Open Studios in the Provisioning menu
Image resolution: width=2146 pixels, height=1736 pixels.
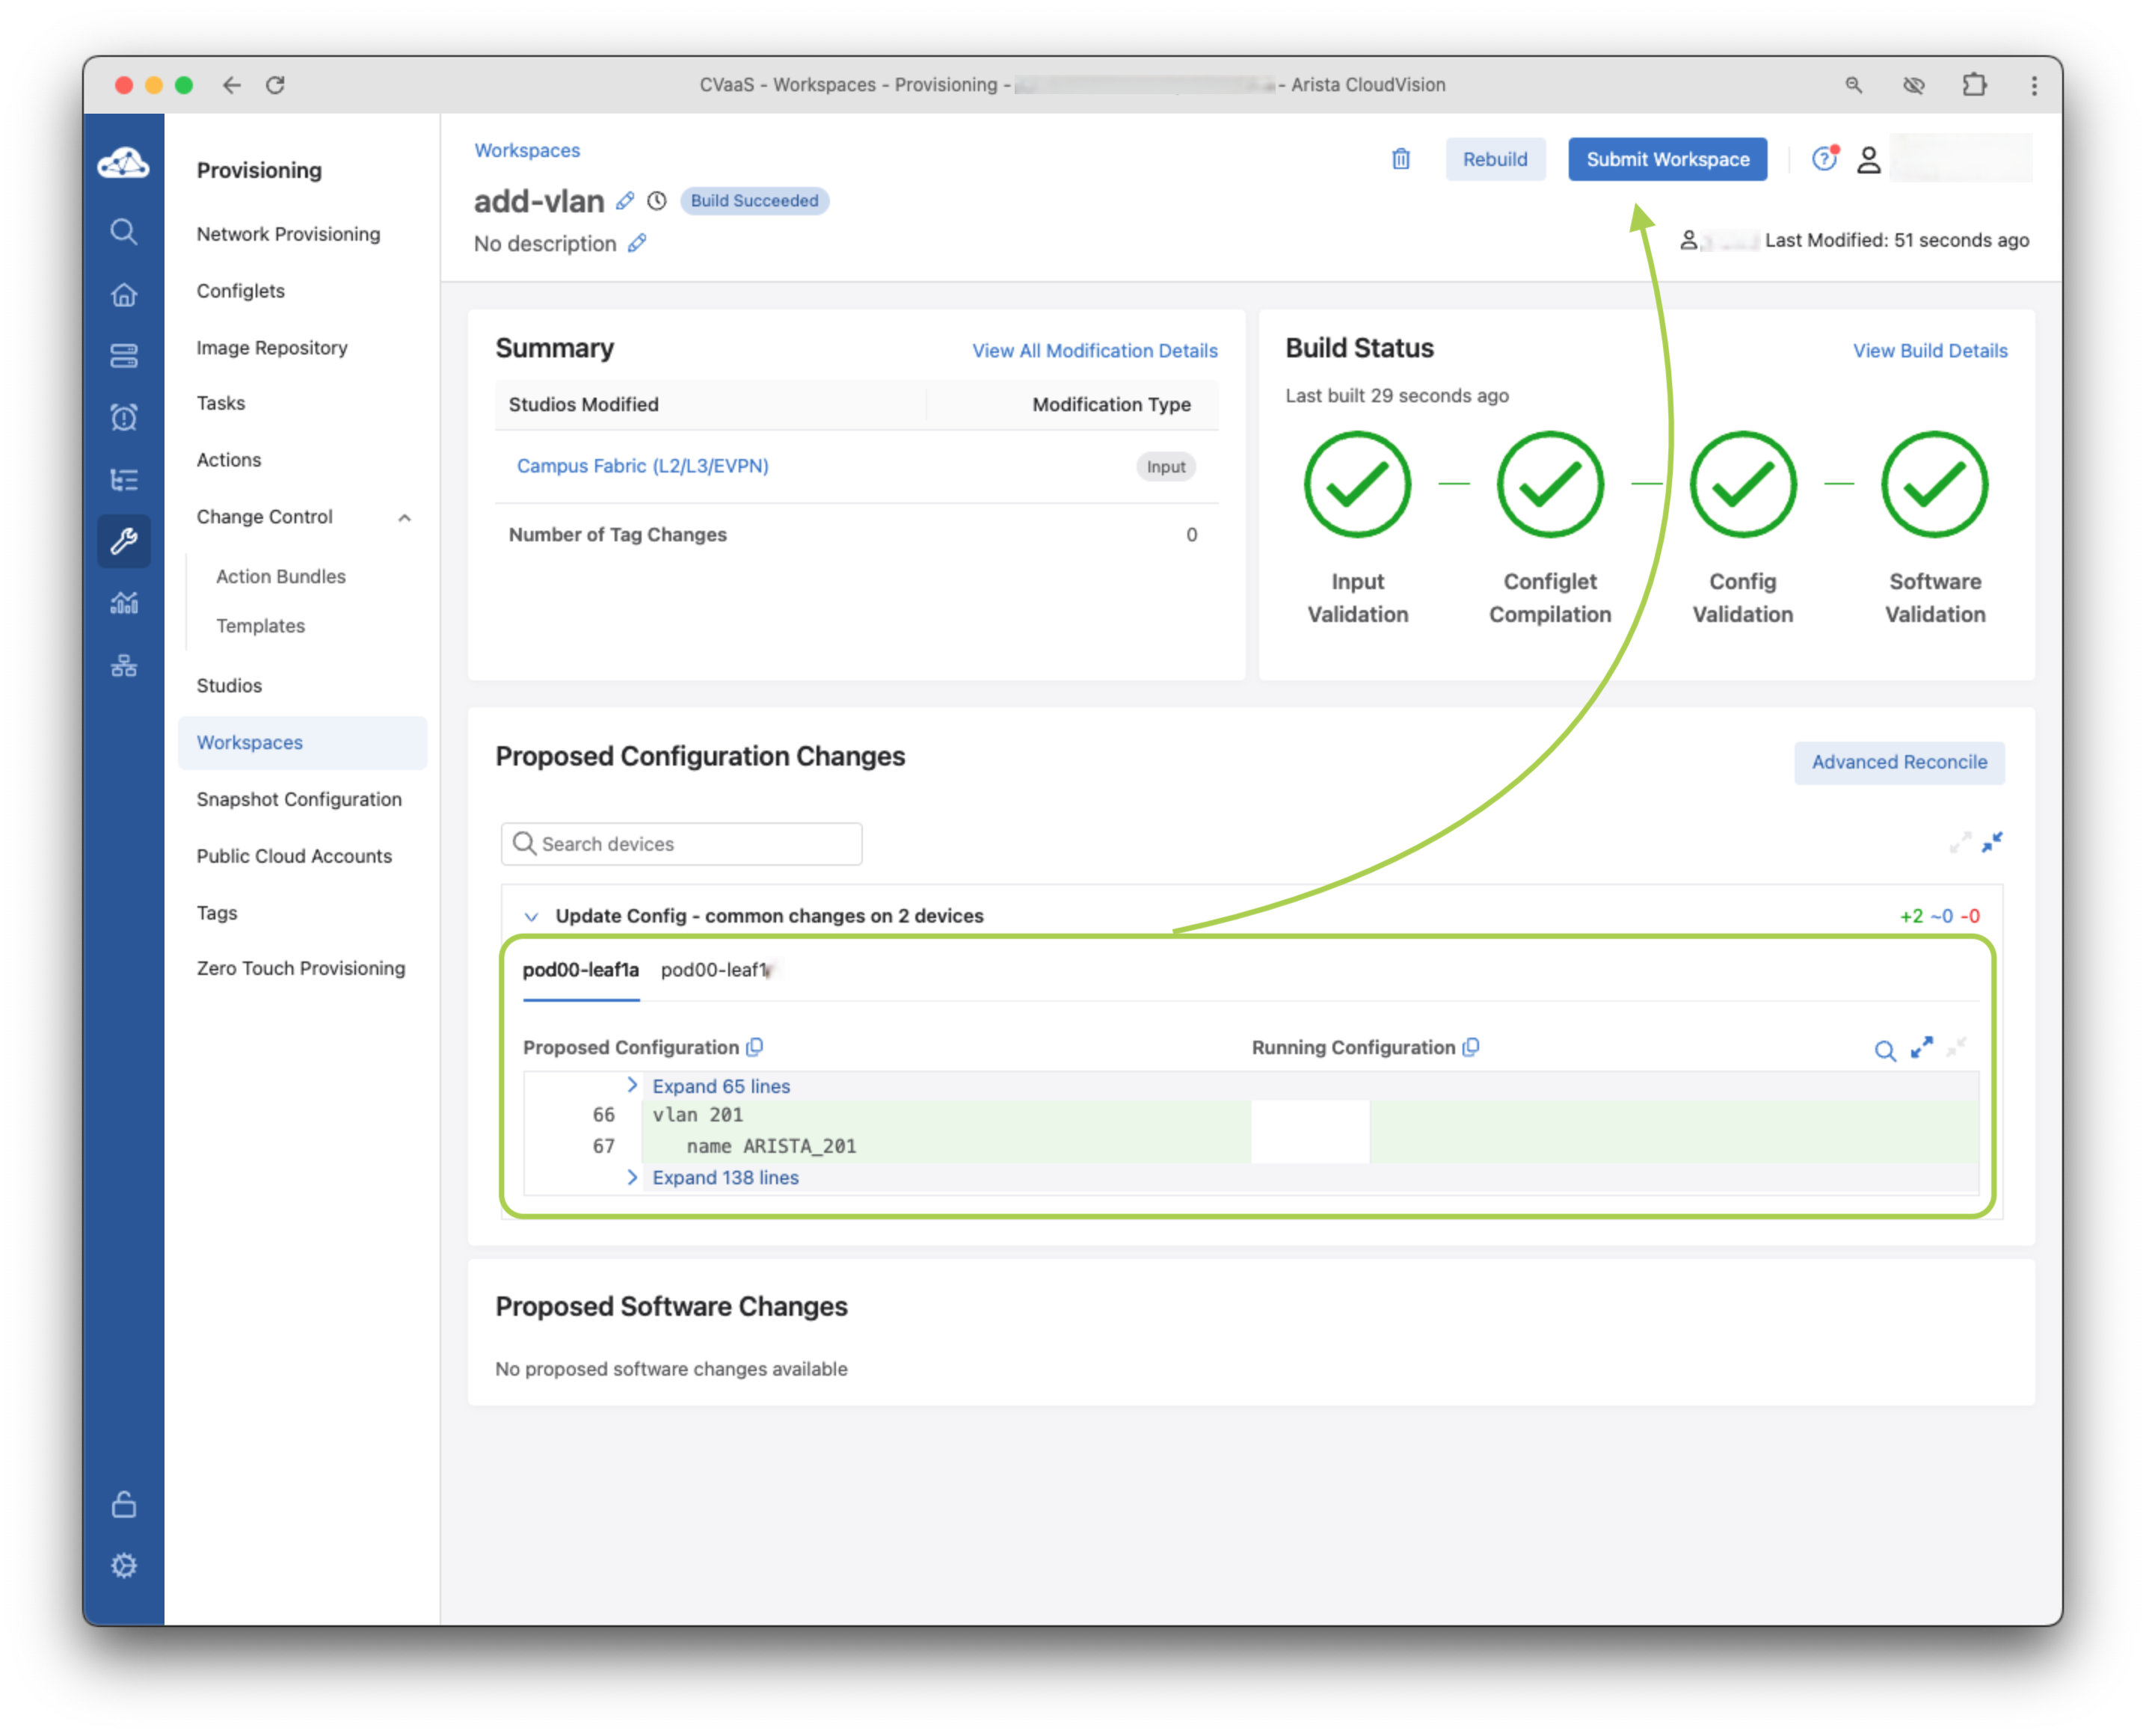(x=229, y=686)
